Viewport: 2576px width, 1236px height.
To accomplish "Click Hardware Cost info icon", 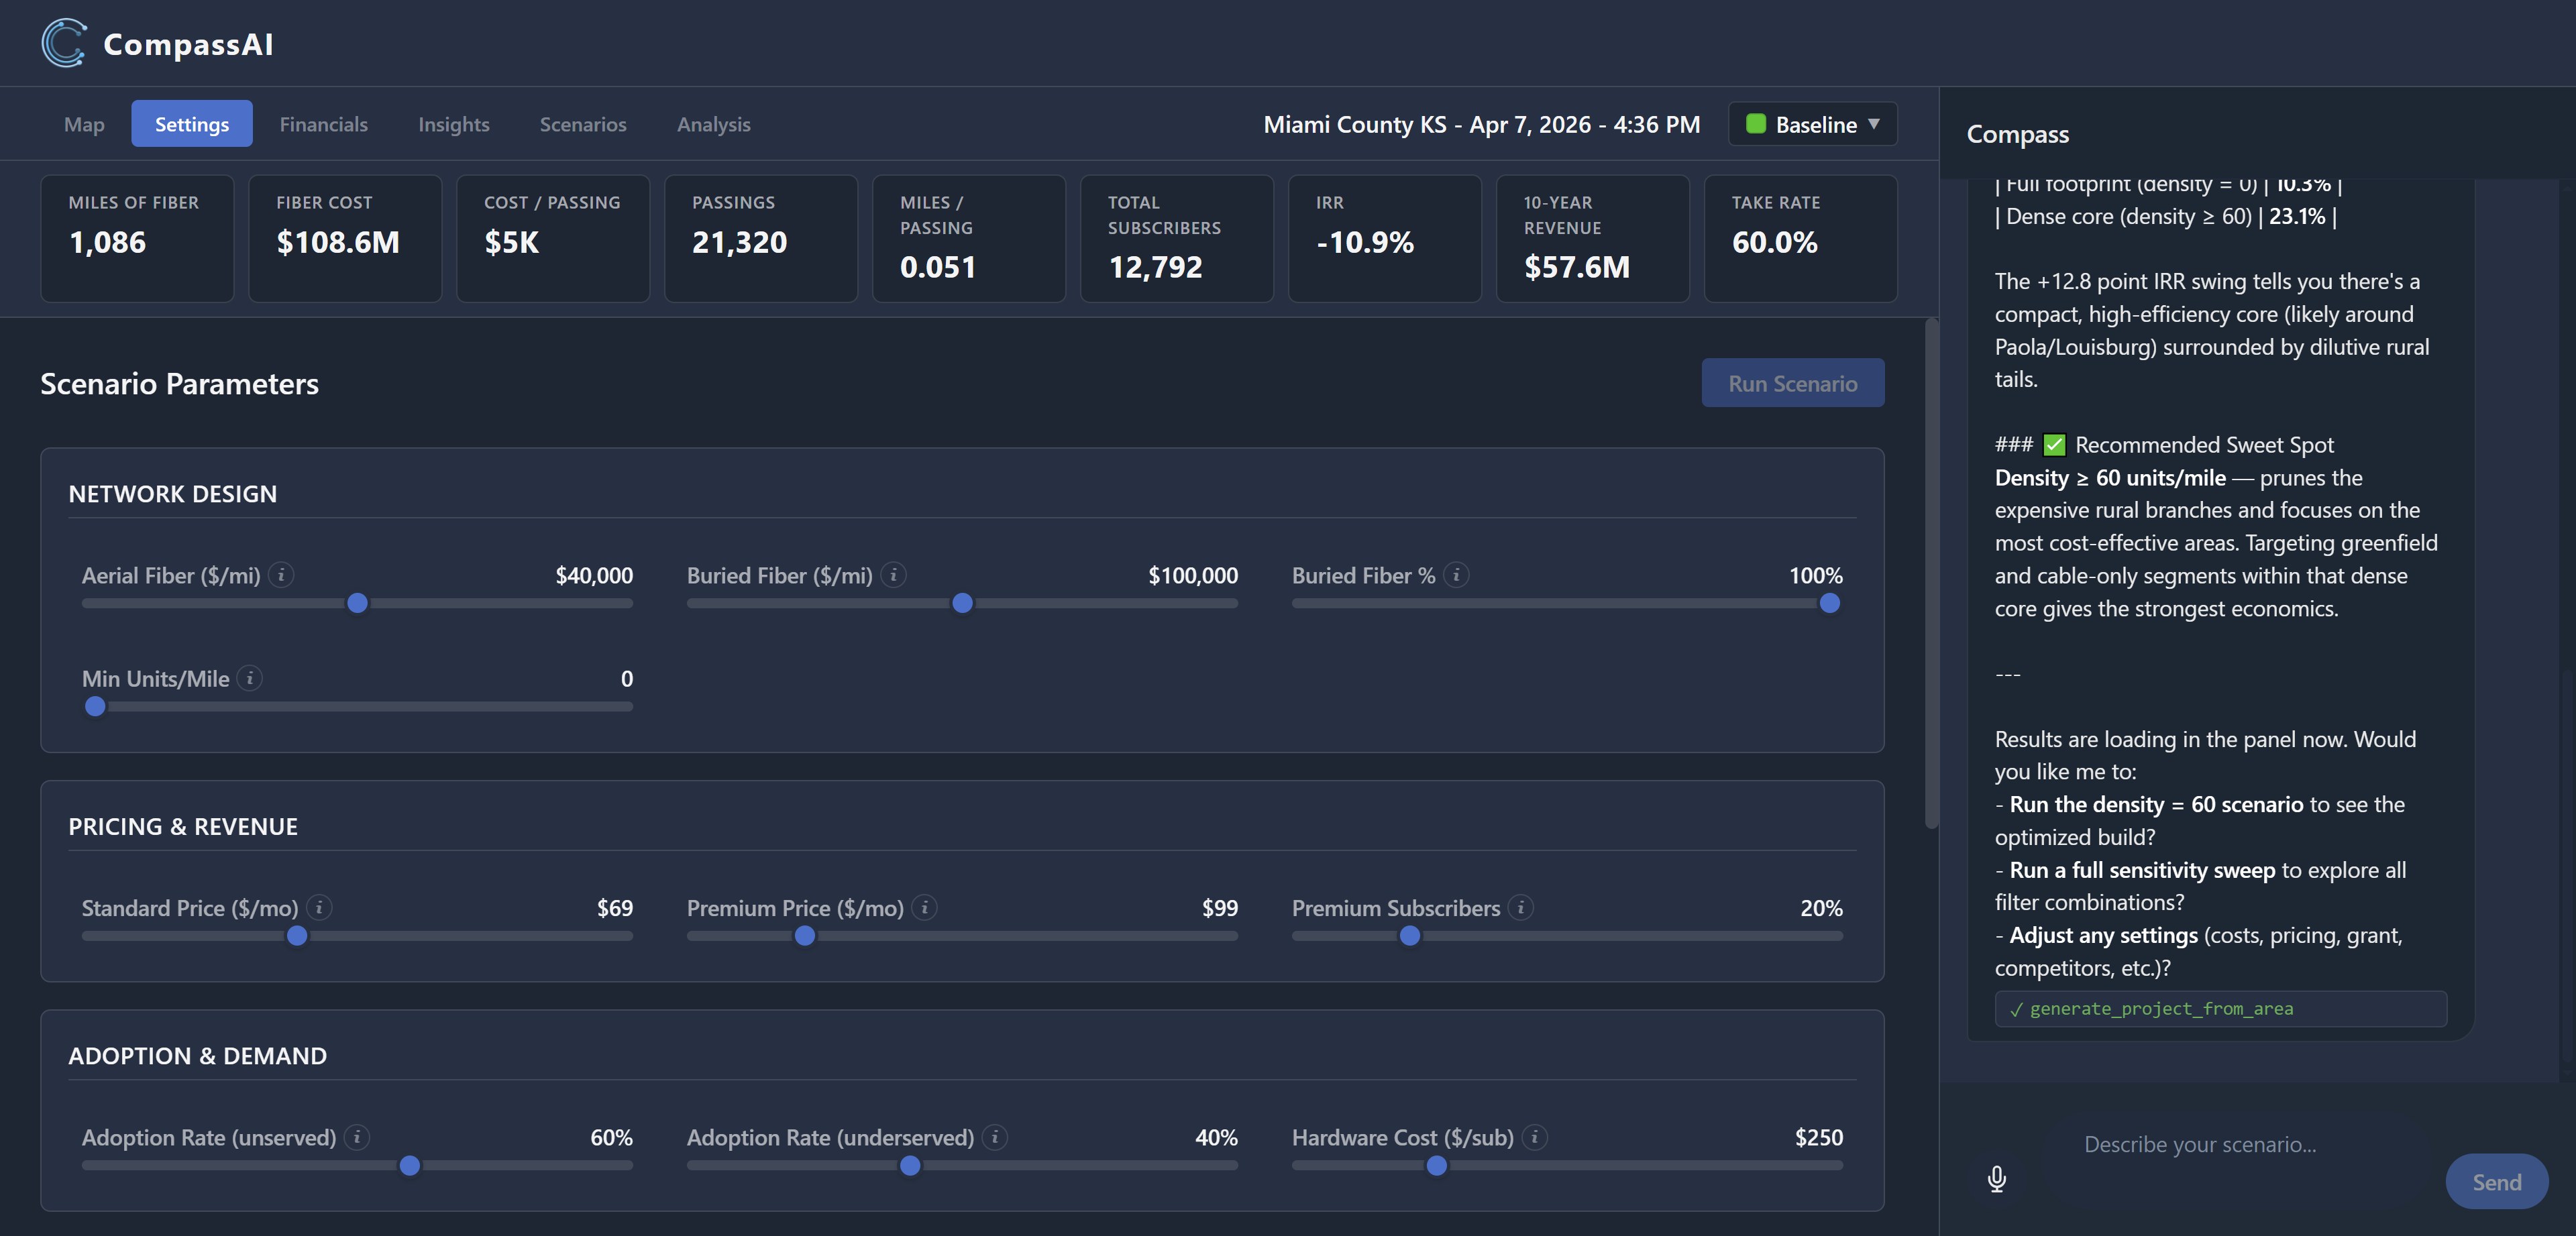I will tap(1534, 1137).
